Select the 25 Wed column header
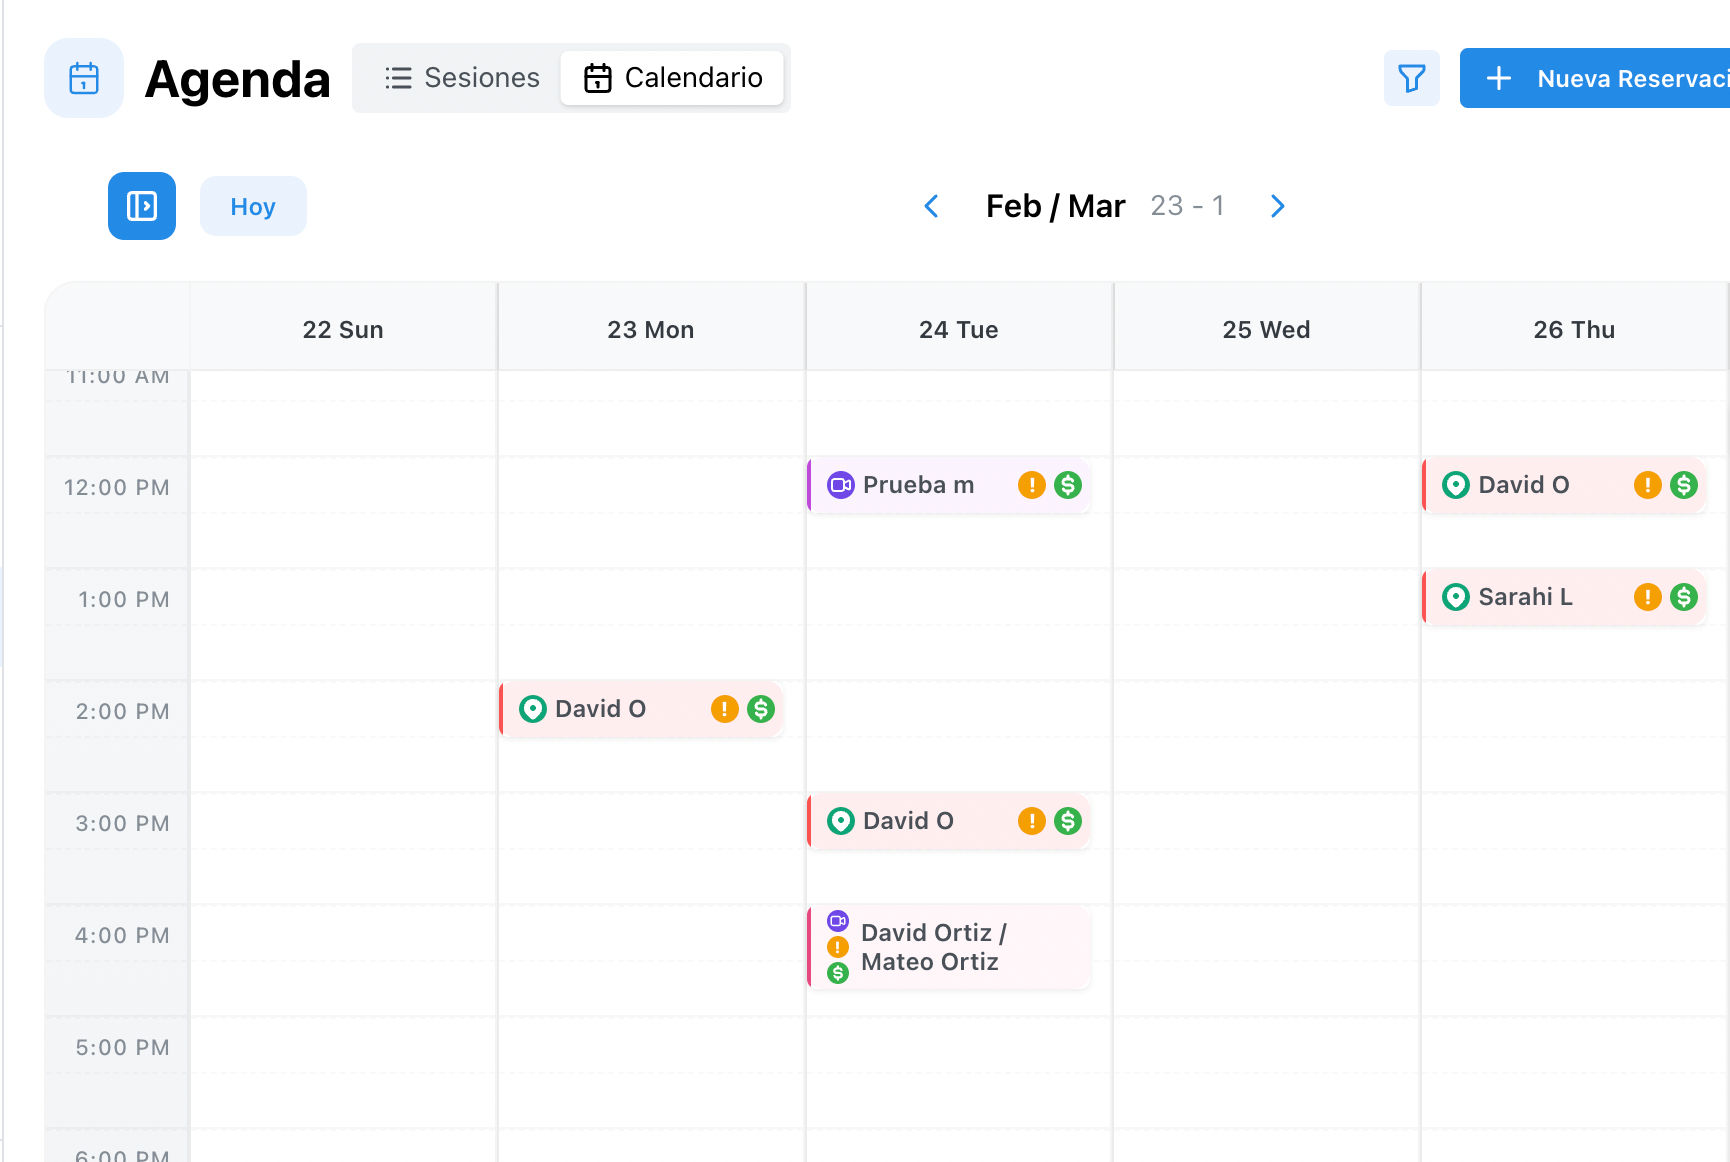 coord(1266,330)
